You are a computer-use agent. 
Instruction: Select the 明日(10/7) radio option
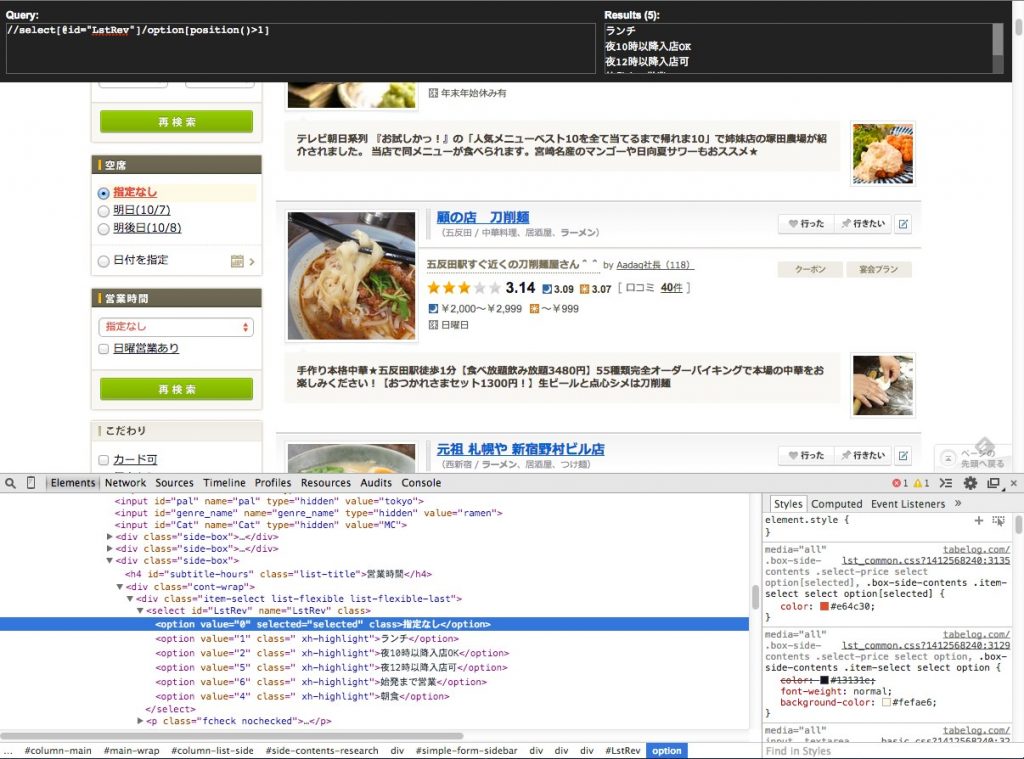[x=103, y=211]
